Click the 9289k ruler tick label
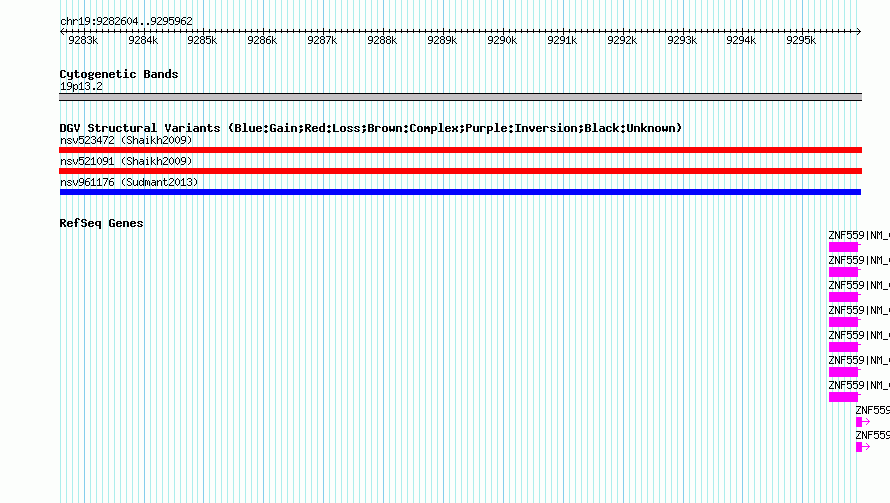The image size is (890, 503). tap(442, 40)
